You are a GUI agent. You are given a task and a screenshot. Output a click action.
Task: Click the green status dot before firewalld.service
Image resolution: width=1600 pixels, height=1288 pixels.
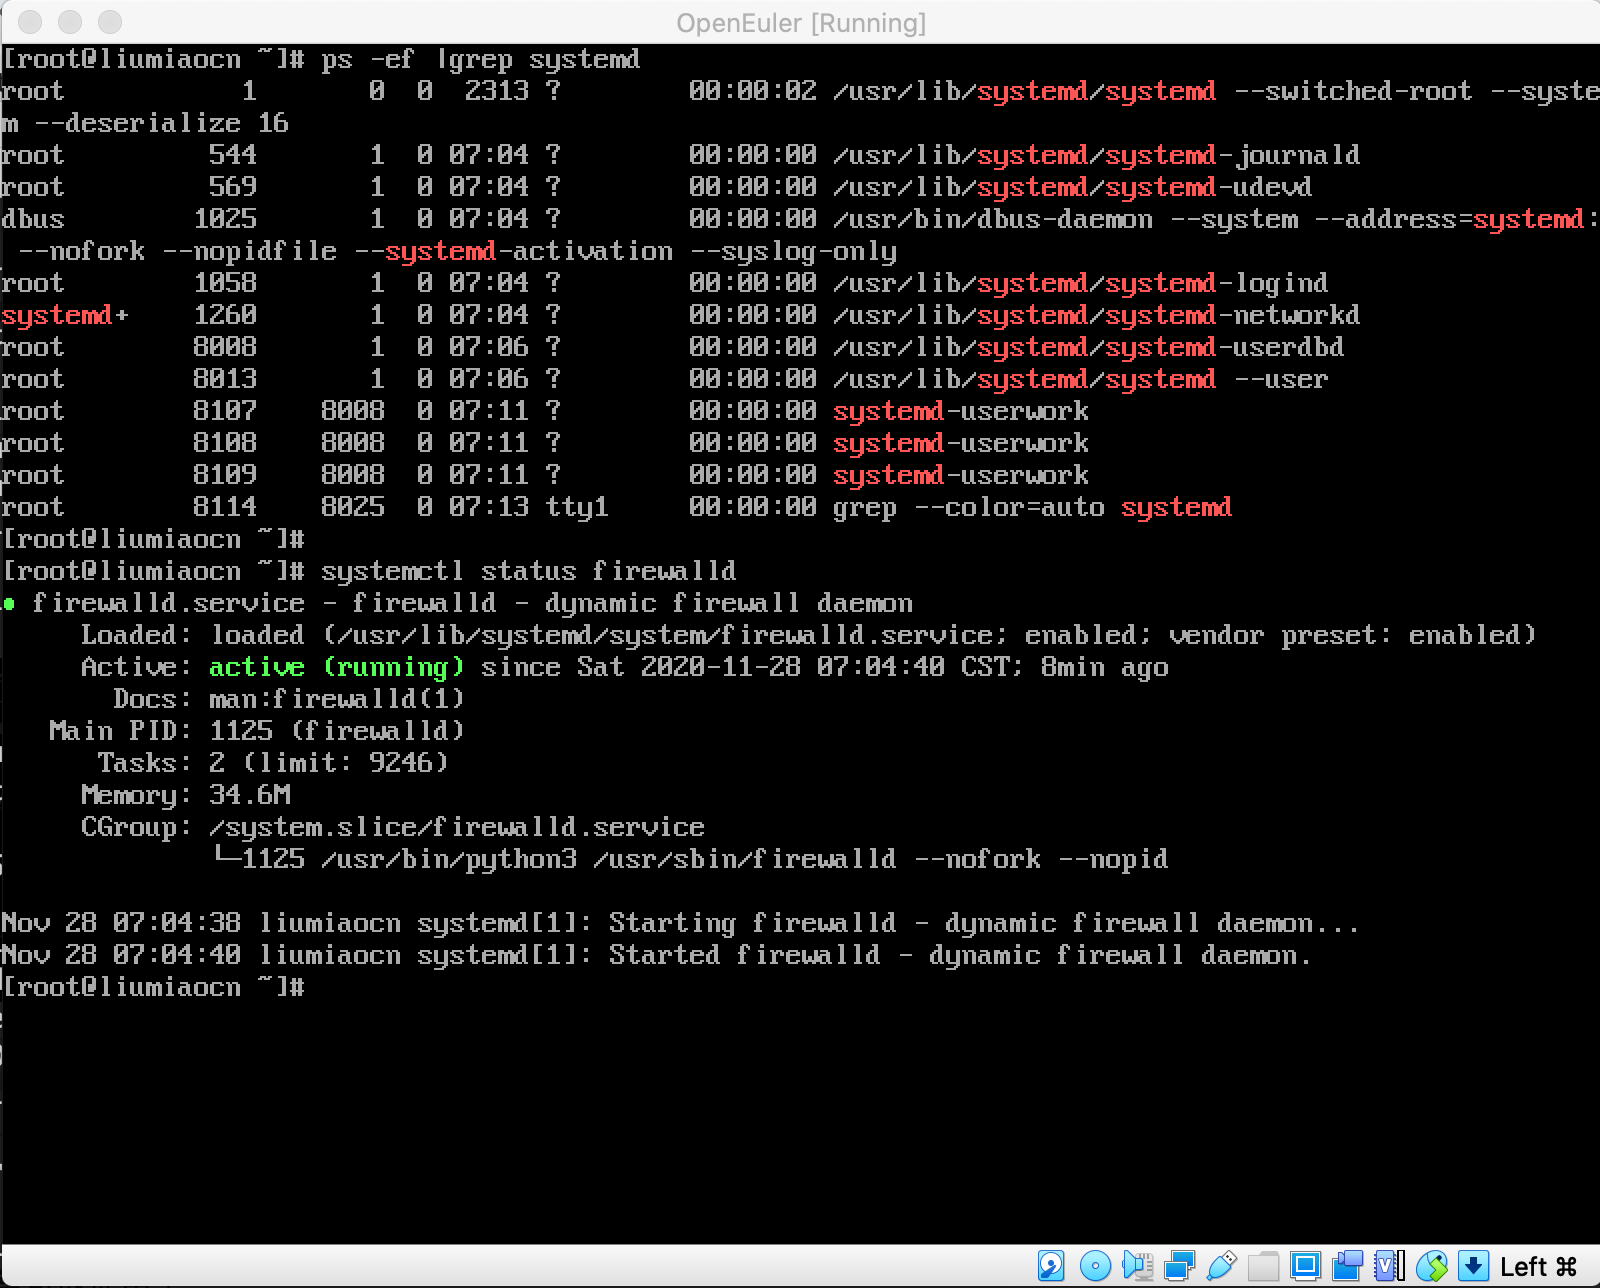tap(9, 604)
